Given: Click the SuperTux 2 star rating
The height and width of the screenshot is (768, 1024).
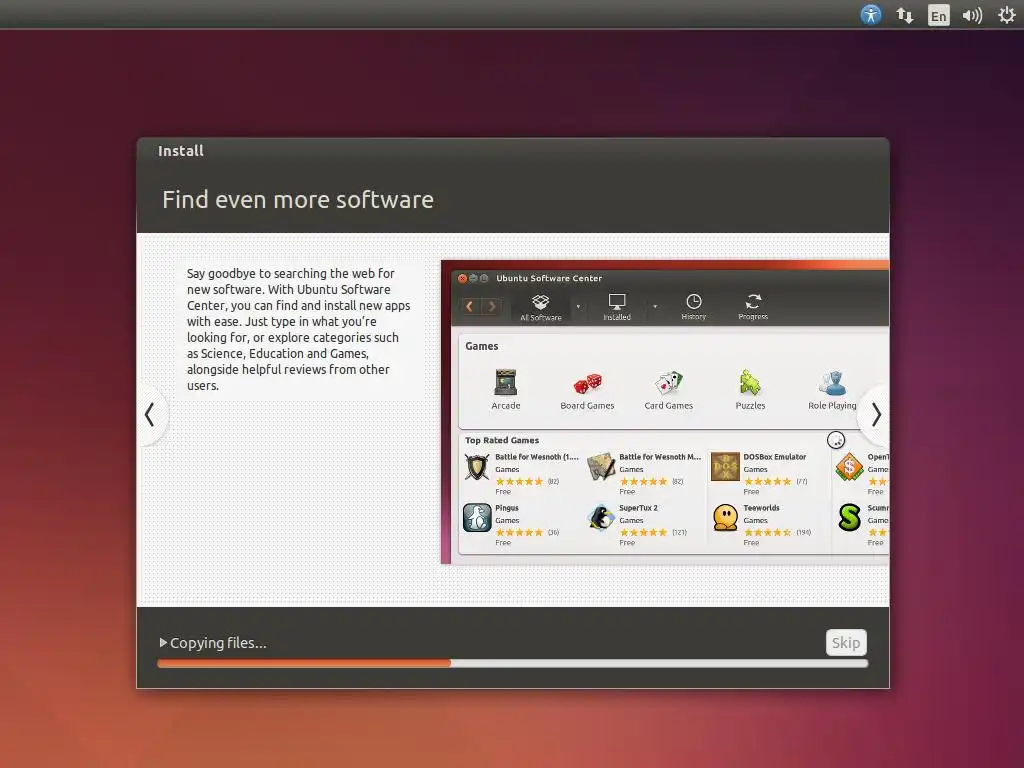Looking at the screenshot, I should pyautogui.click(x=644, y=532).
